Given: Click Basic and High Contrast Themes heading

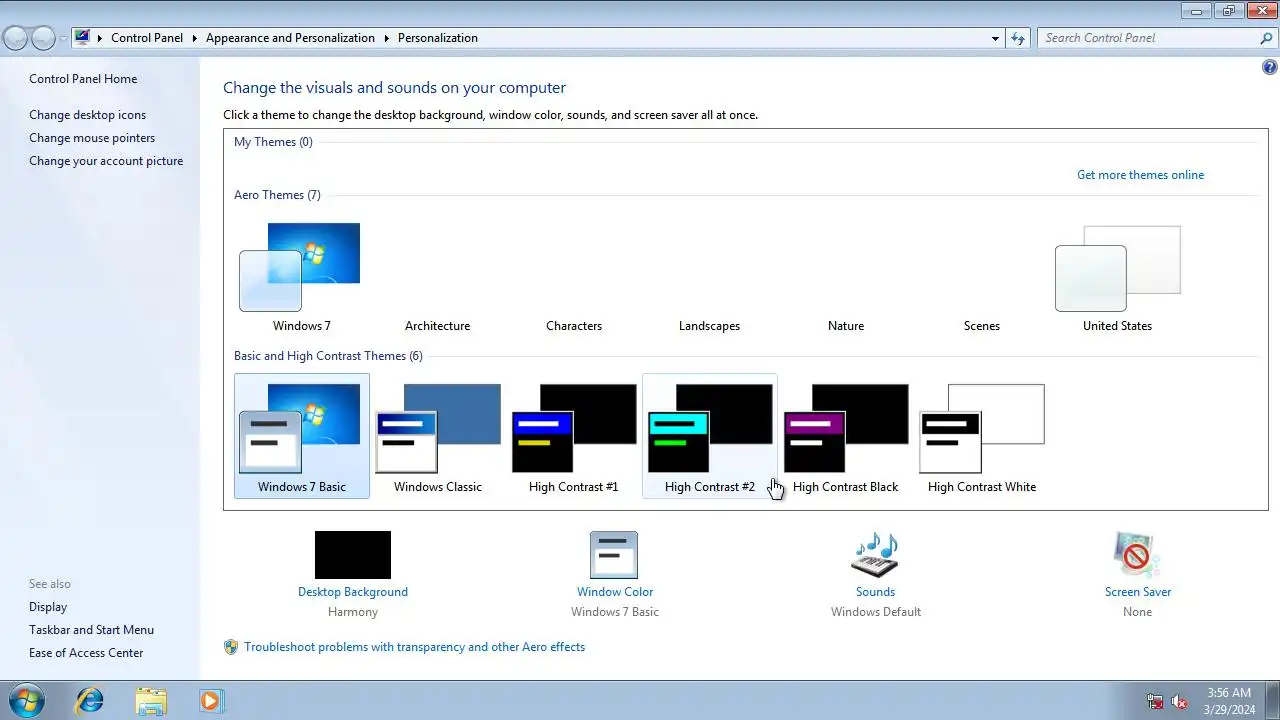Looking at the screenshot, I should (x=328, y=356).
